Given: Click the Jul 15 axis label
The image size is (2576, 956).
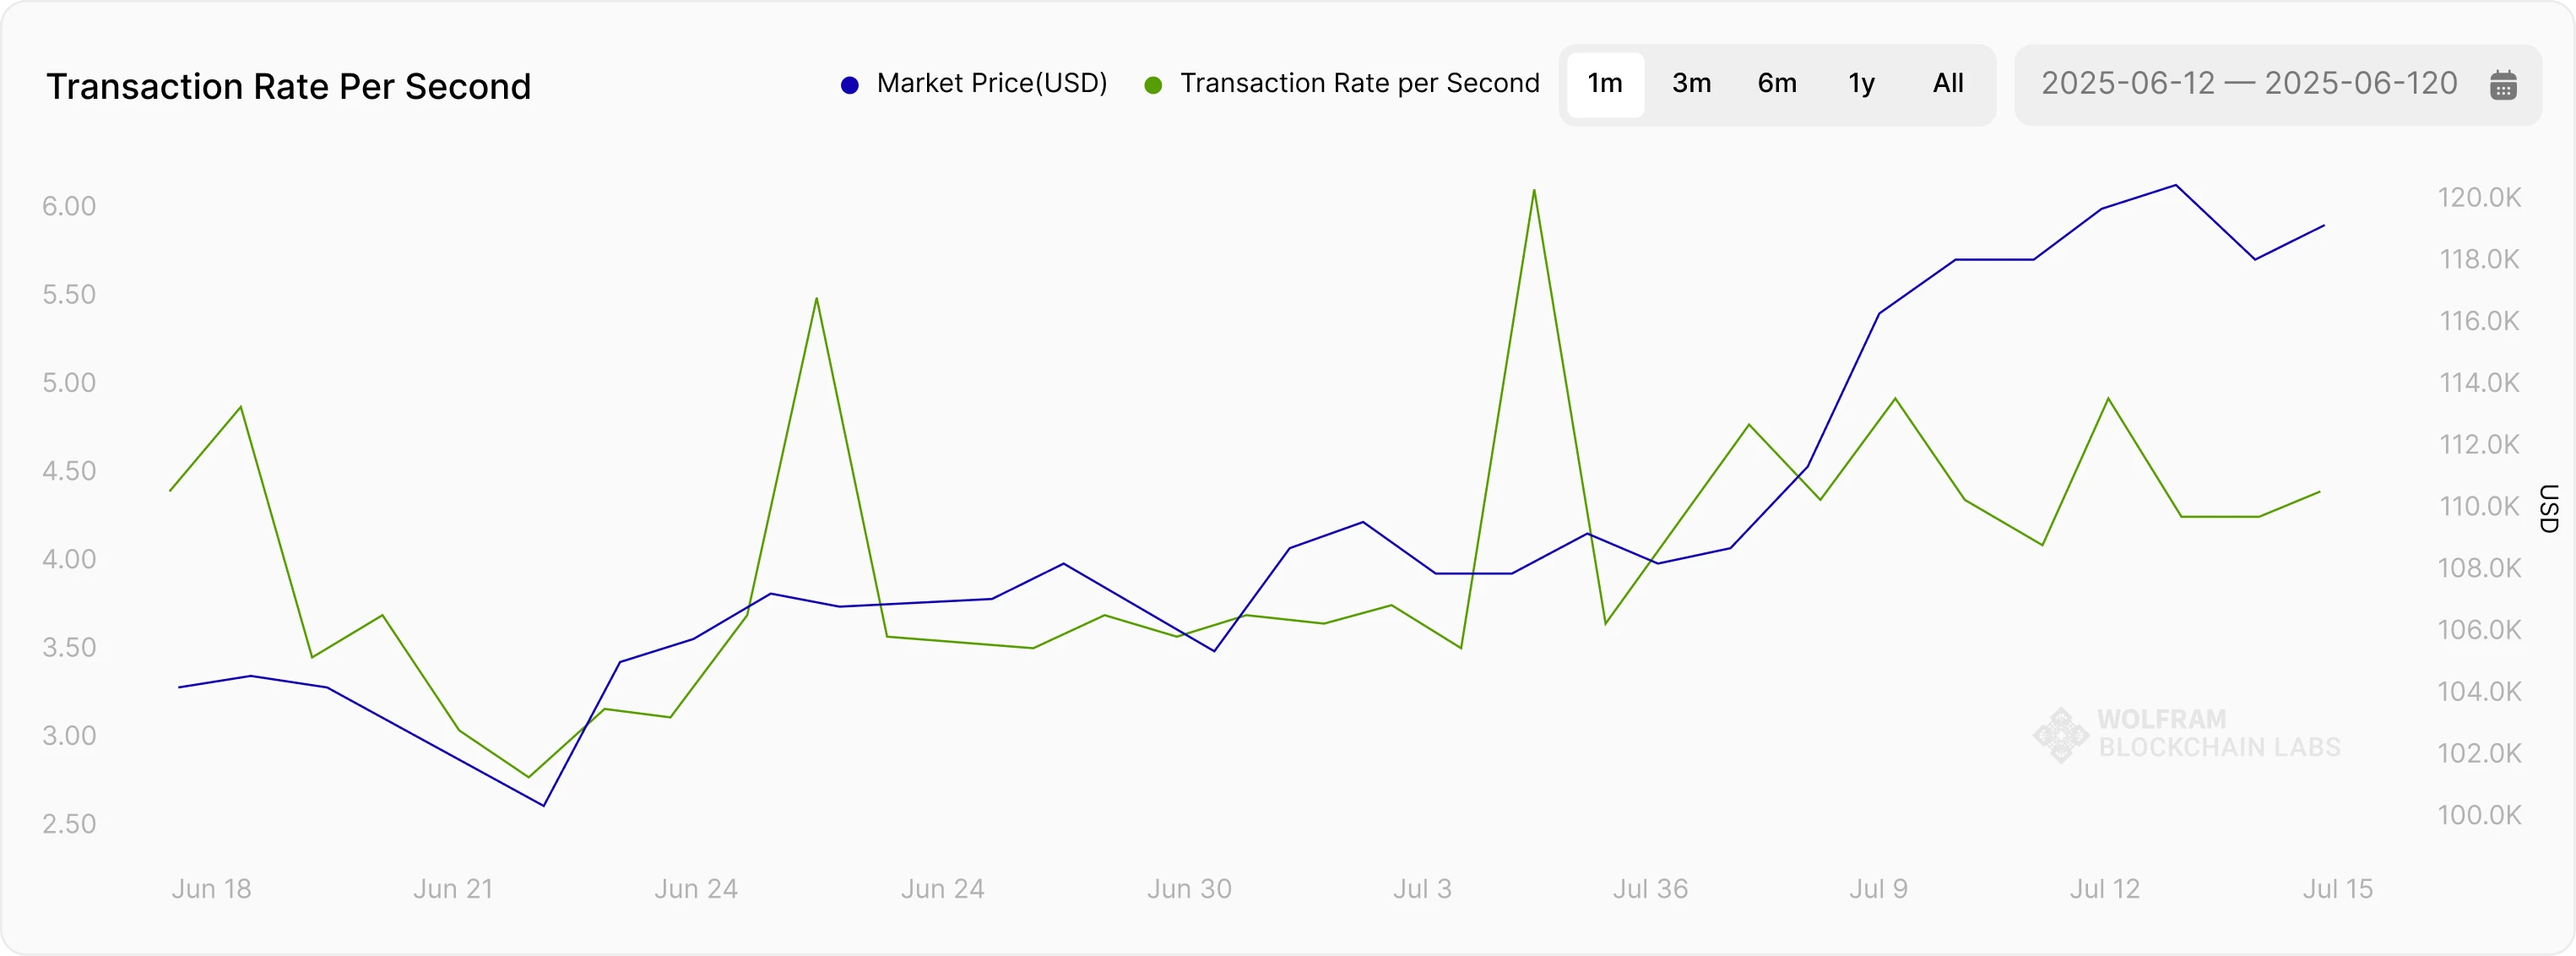Looking at the screenshot, I should coord(2339,889).
